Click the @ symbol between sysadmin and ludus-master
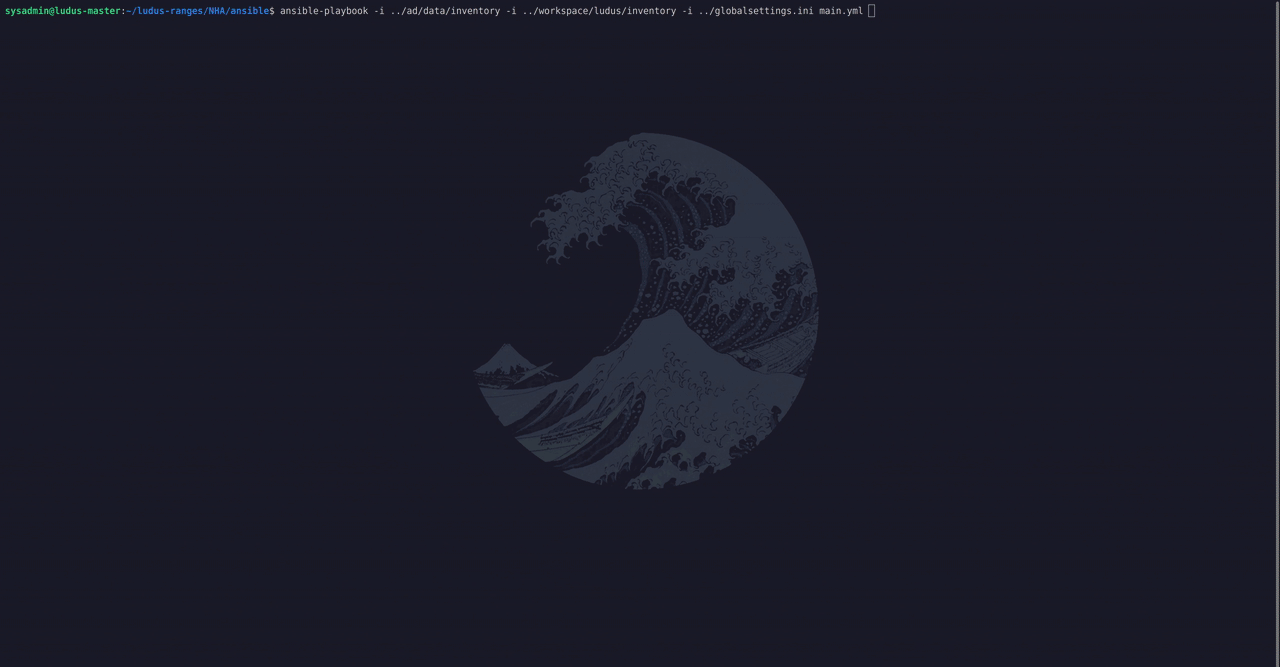Image resolution: width=1280 pixels, height=667 pixels. click(x=52, y=11)
